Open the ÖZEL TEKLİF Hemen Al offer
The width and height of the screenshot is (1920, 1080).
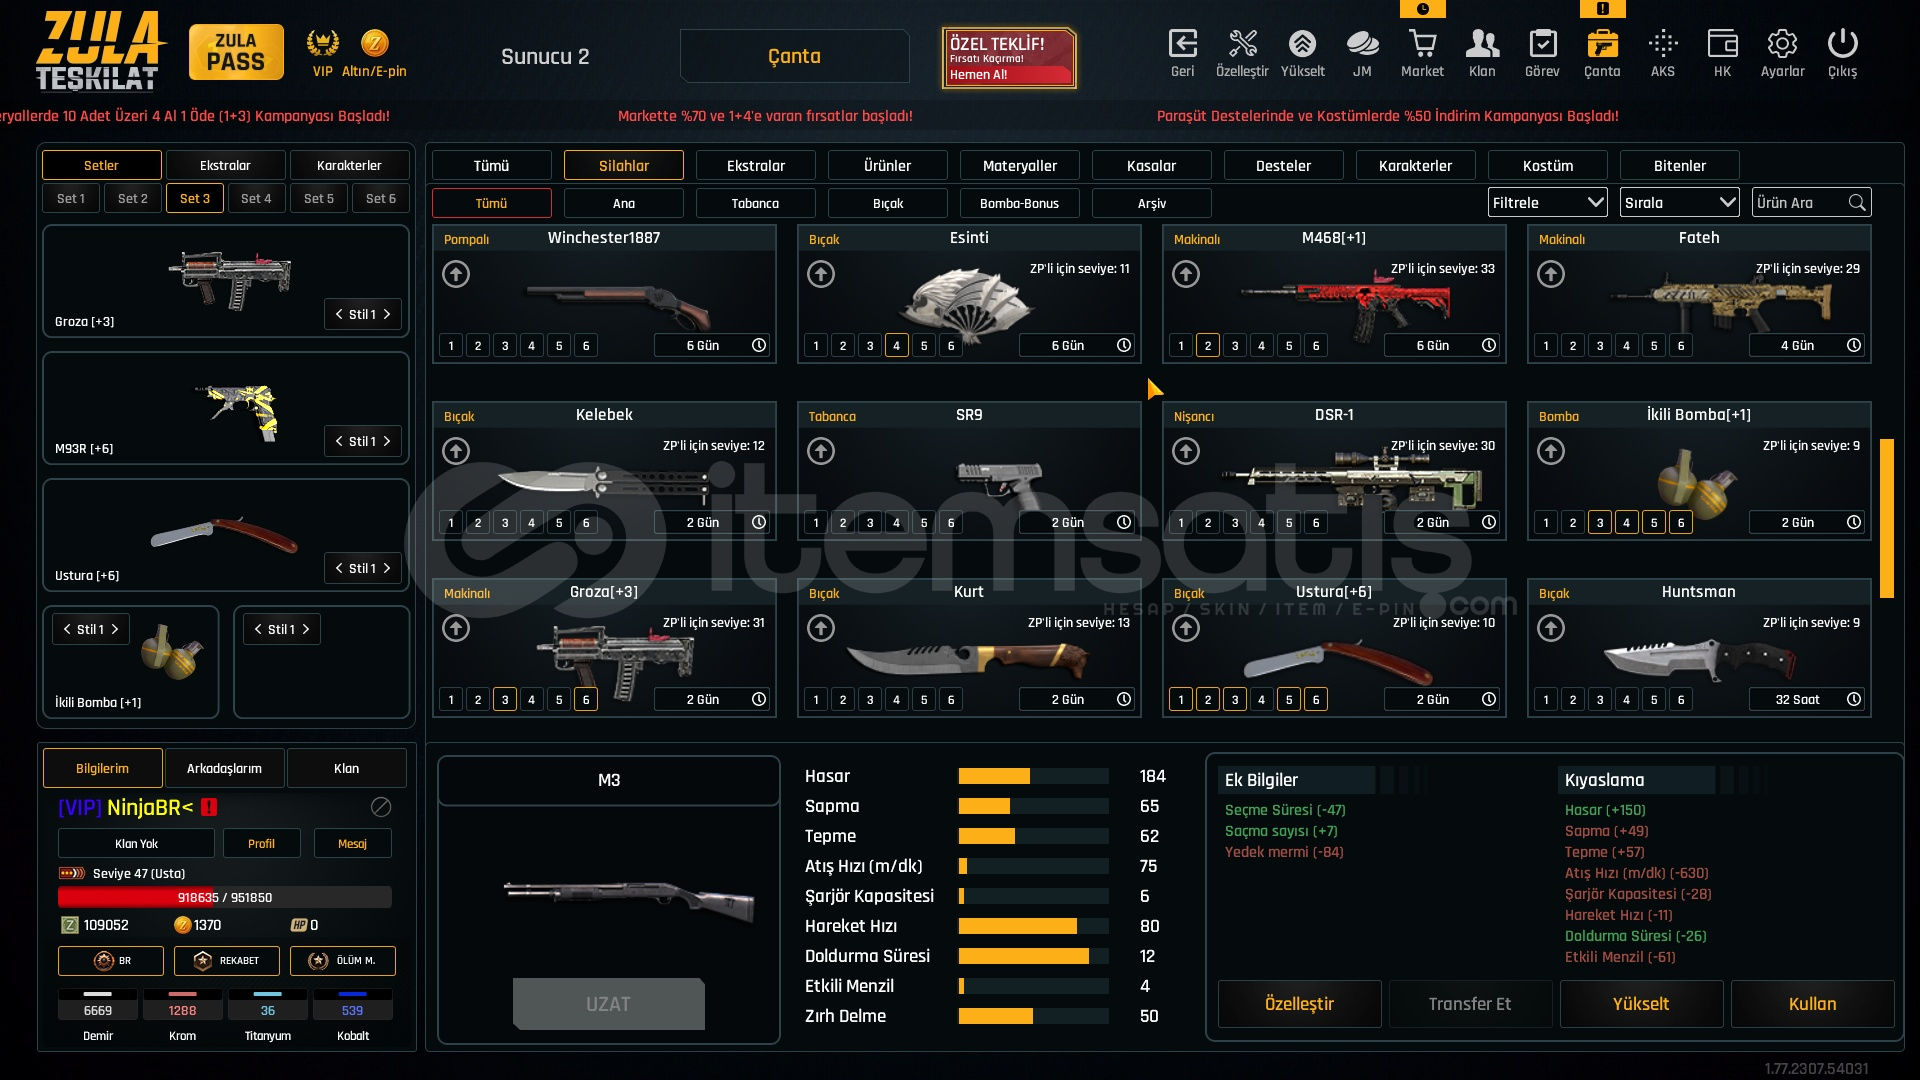(x=1010, y=58)
